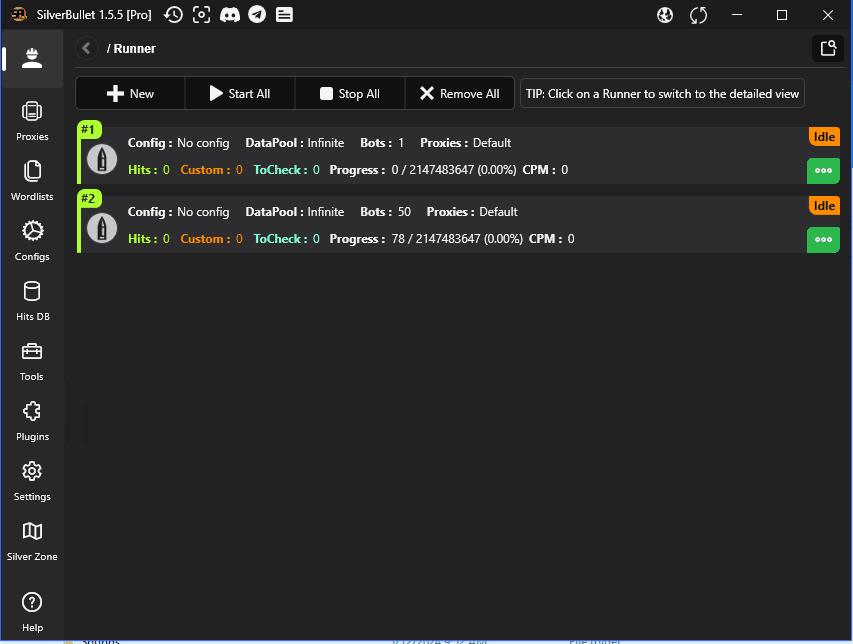Open options menu for runner #2
This screenshot has width=853, height=644.
(823, 239)
